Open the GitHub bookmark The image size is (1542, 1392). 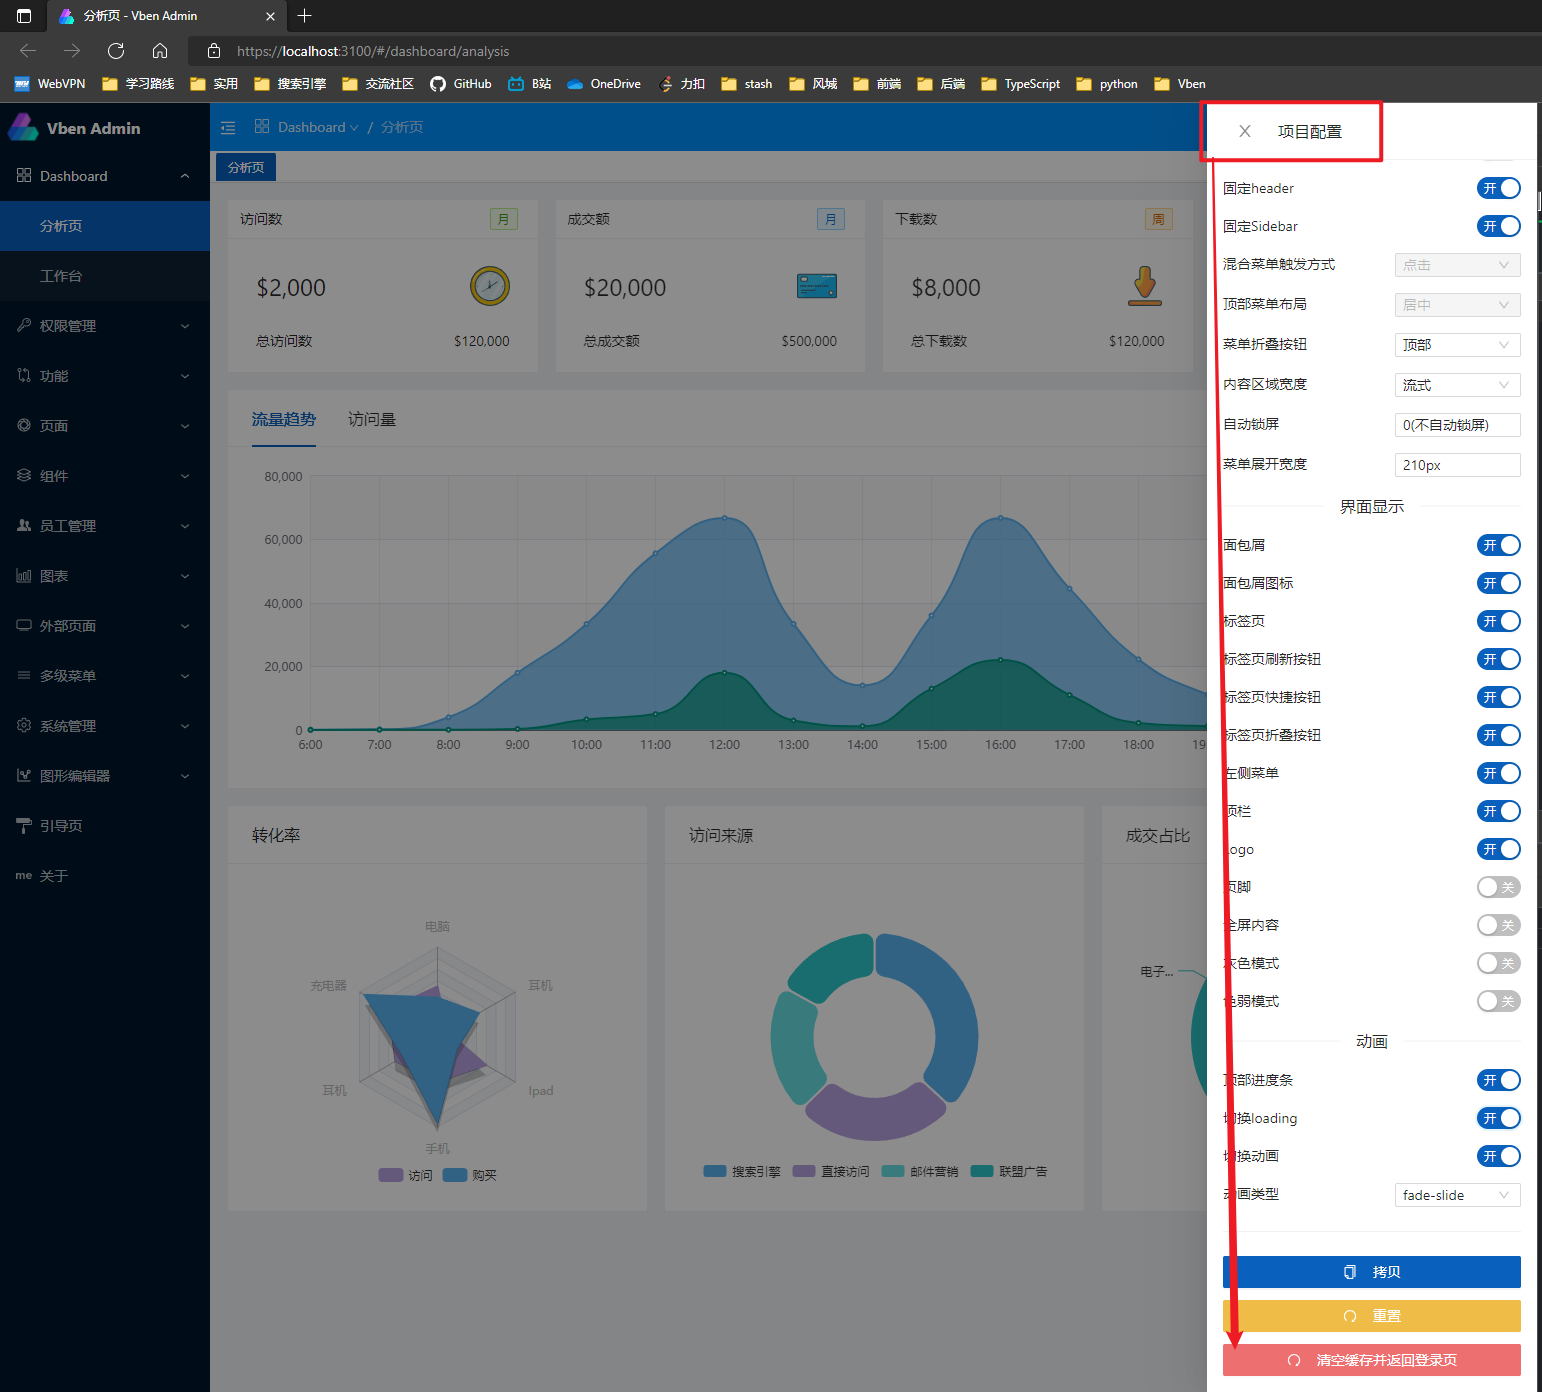(461, 84)
